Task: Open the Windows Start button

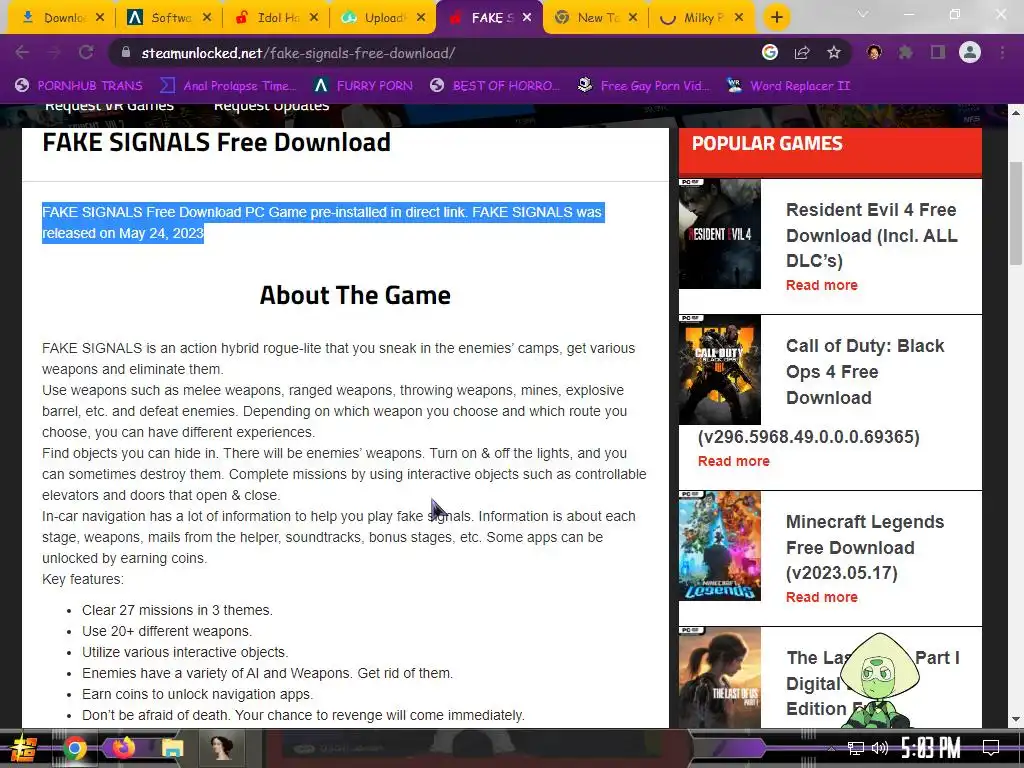Action: click(24, 748)
